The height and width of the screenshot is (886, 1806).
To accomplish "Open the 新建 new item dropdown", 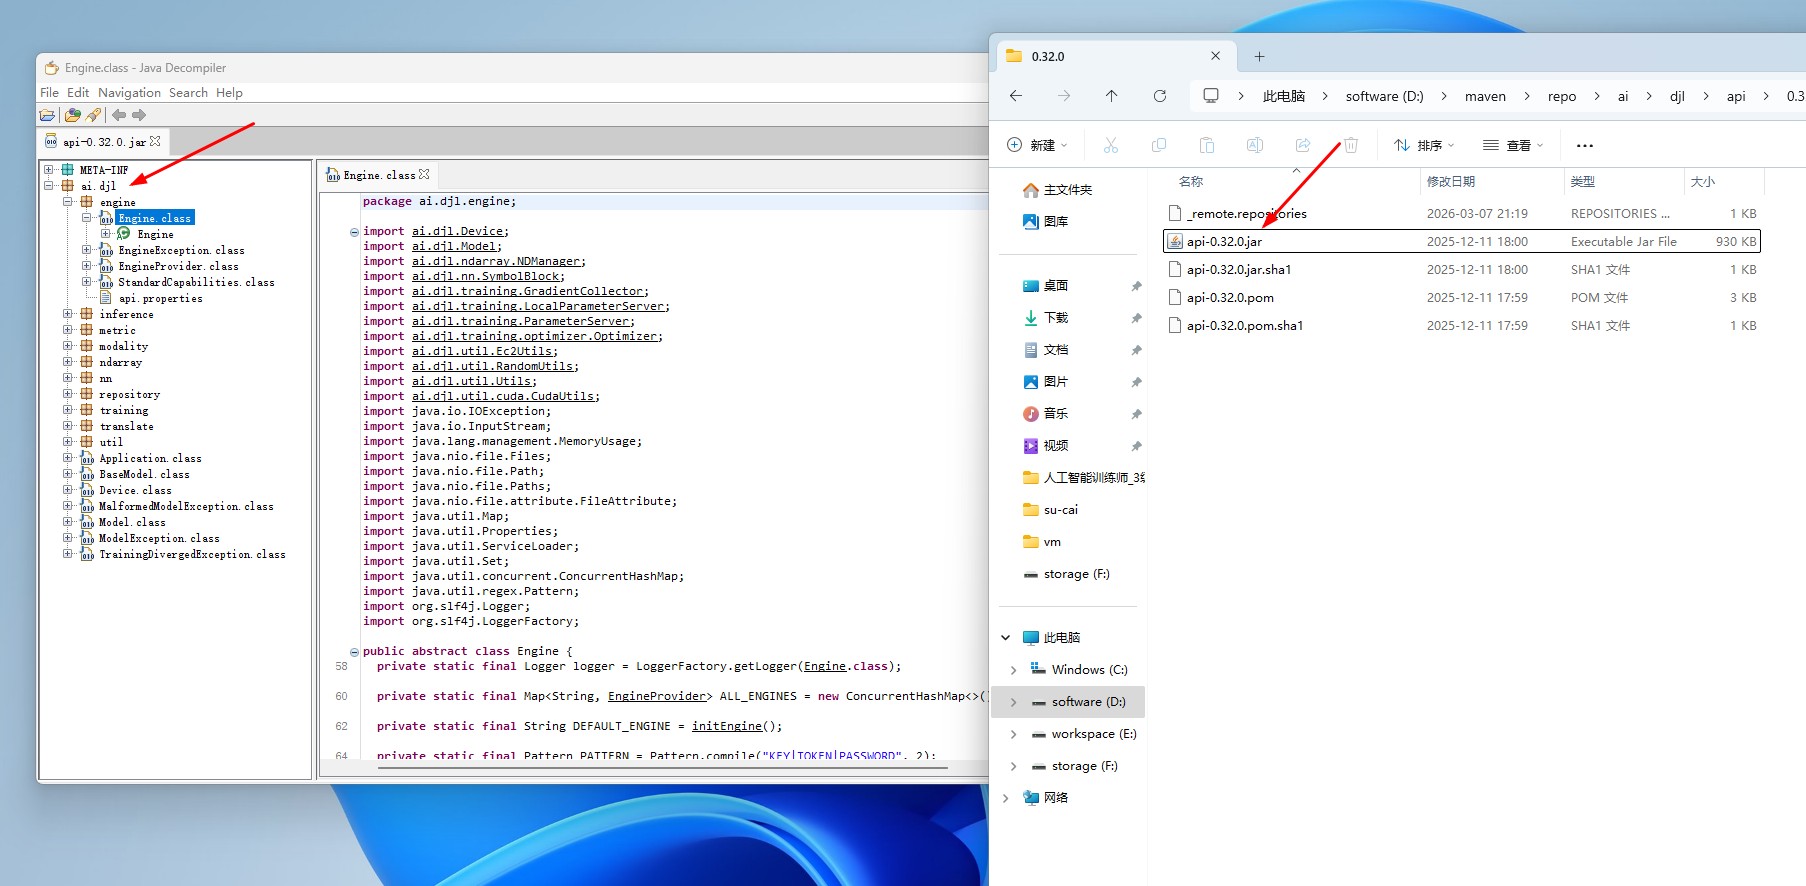I will pyautogui.click(x=1037, y=146).
